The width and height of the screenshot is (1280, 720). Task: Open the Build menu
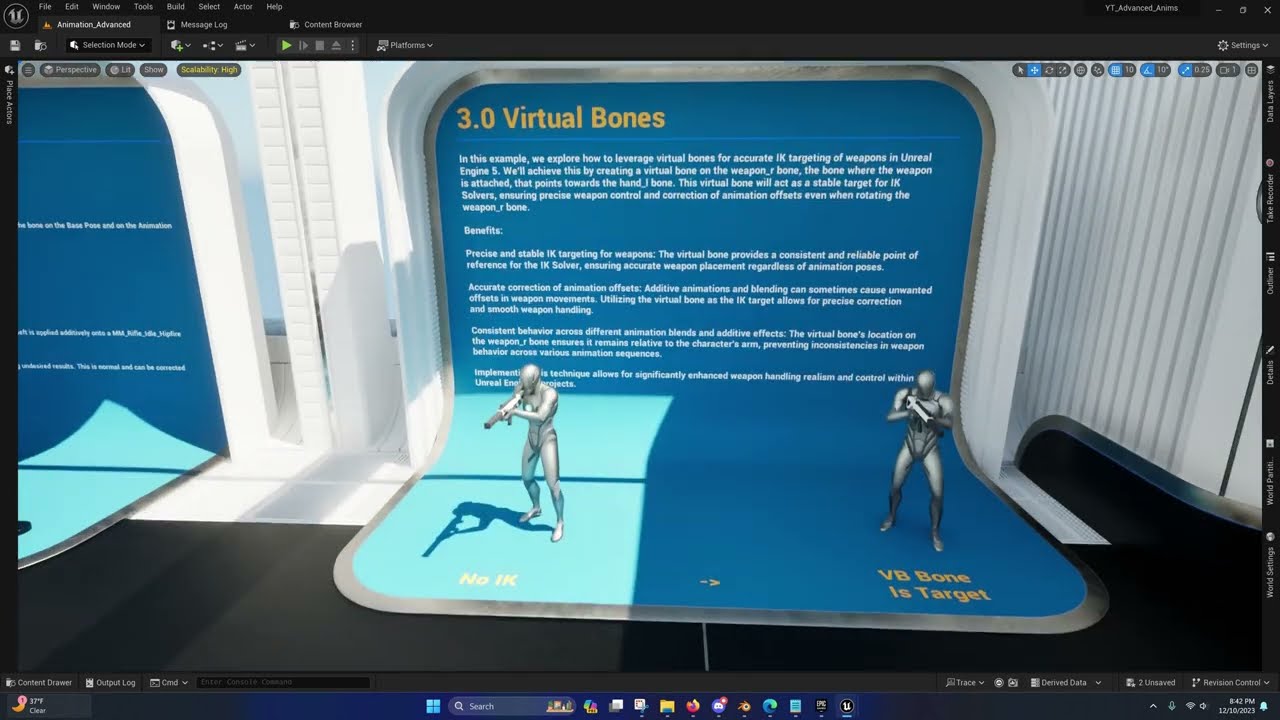pos(176,7)
